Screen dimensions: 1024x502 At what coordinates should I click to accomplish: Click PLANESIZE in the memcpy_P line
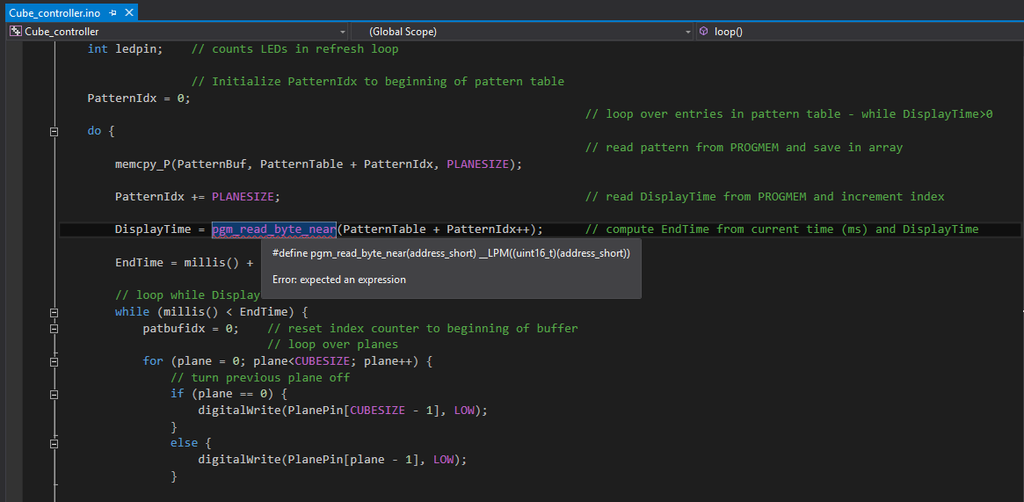(477, 164)
